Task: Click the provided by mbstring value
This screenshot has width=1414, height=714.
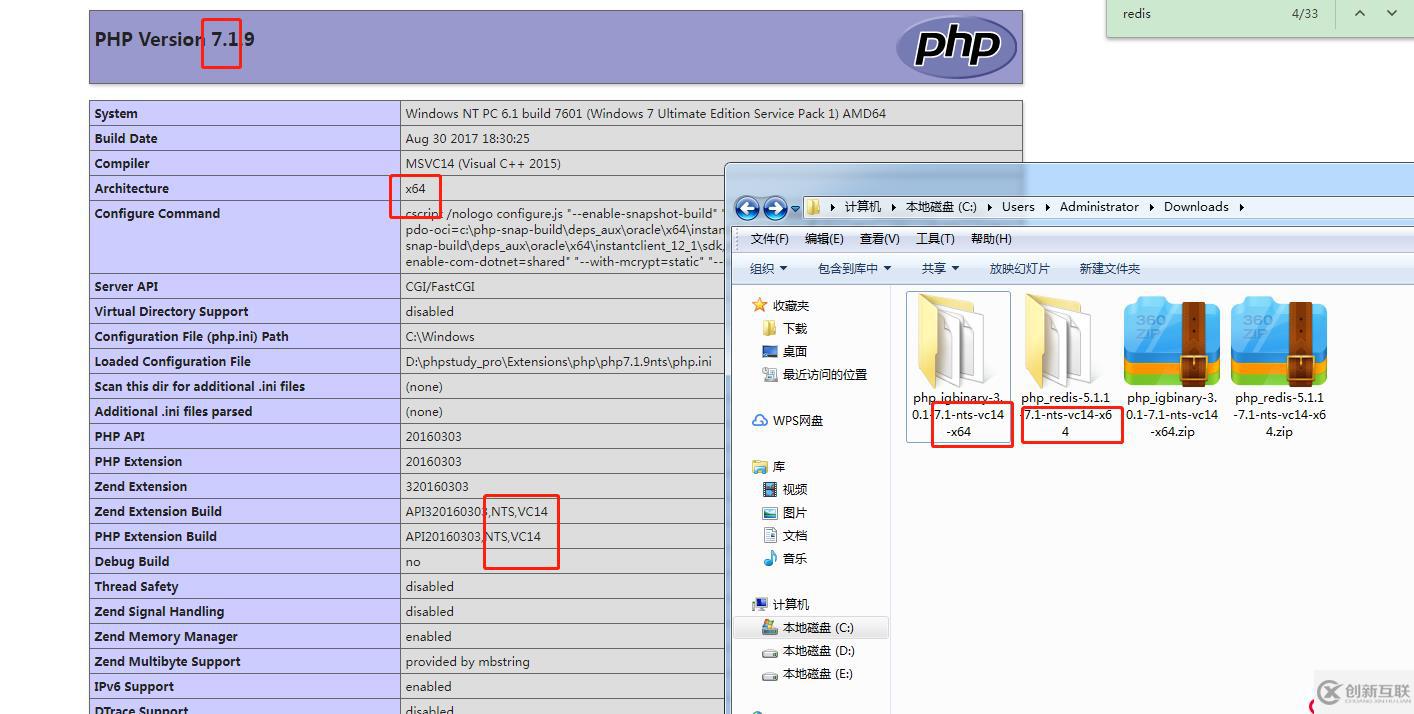Action: pyautogui.click(x=467, y=661)
